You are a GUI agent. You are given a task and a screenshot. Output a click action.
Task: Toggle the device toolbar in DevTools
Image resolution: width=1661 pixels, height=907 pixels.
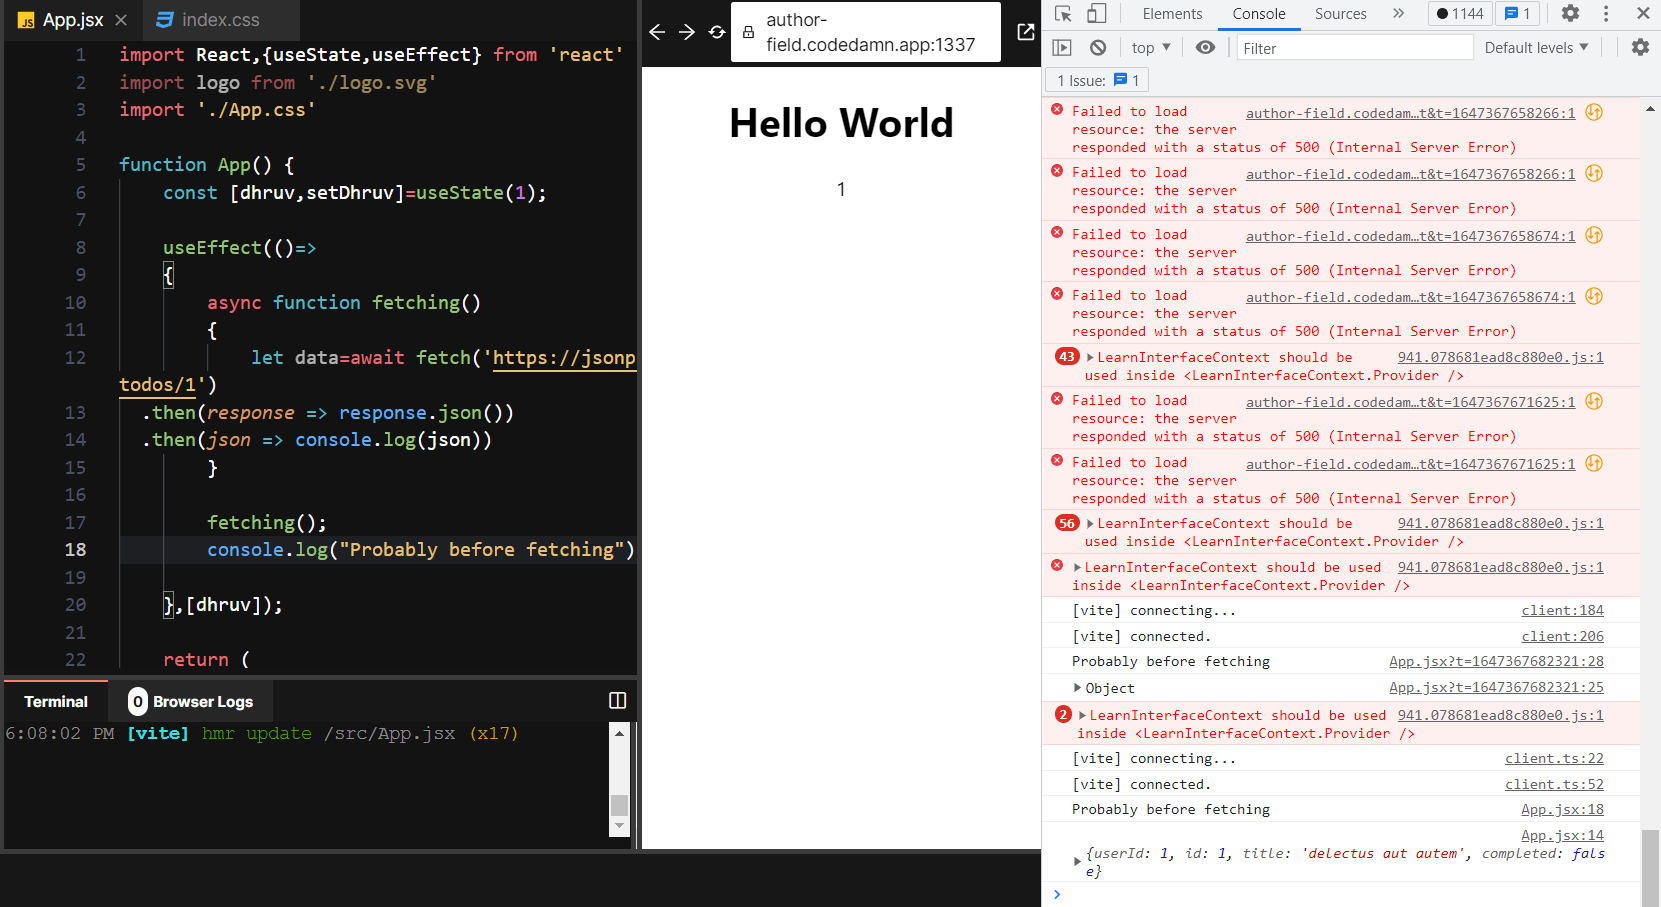coord(1096,13)
